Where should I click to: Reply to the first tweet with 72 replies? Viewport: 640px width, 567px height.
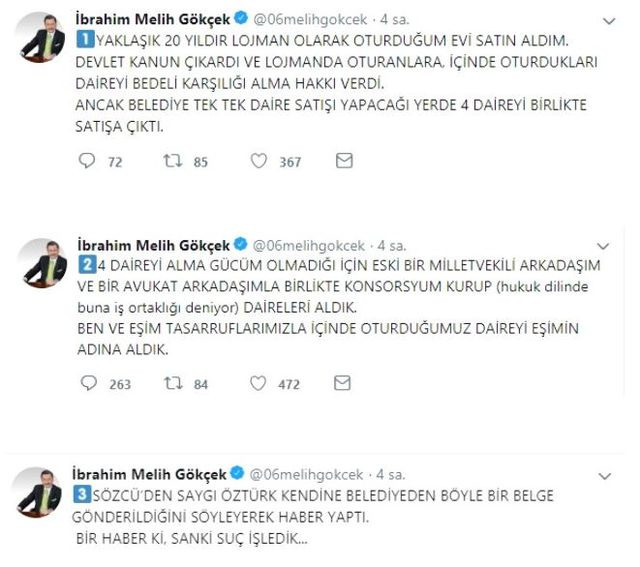tap(87, 161)
